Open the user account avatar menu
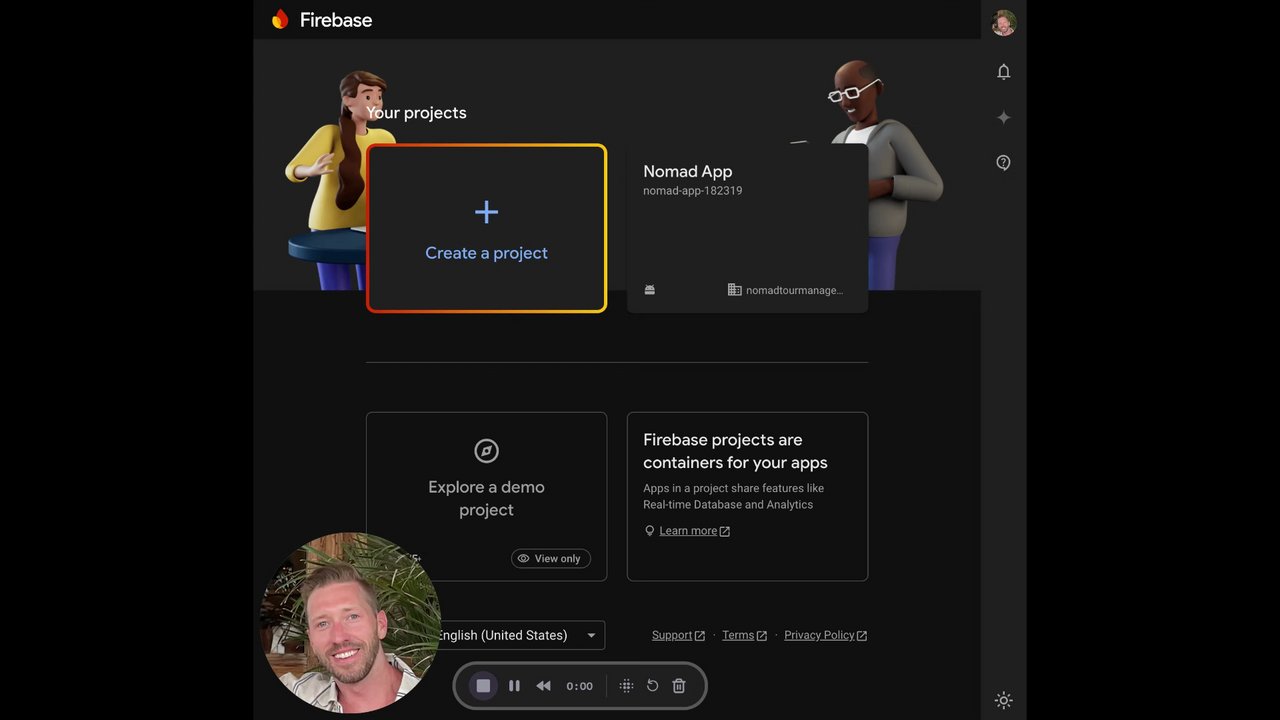 1004,23
